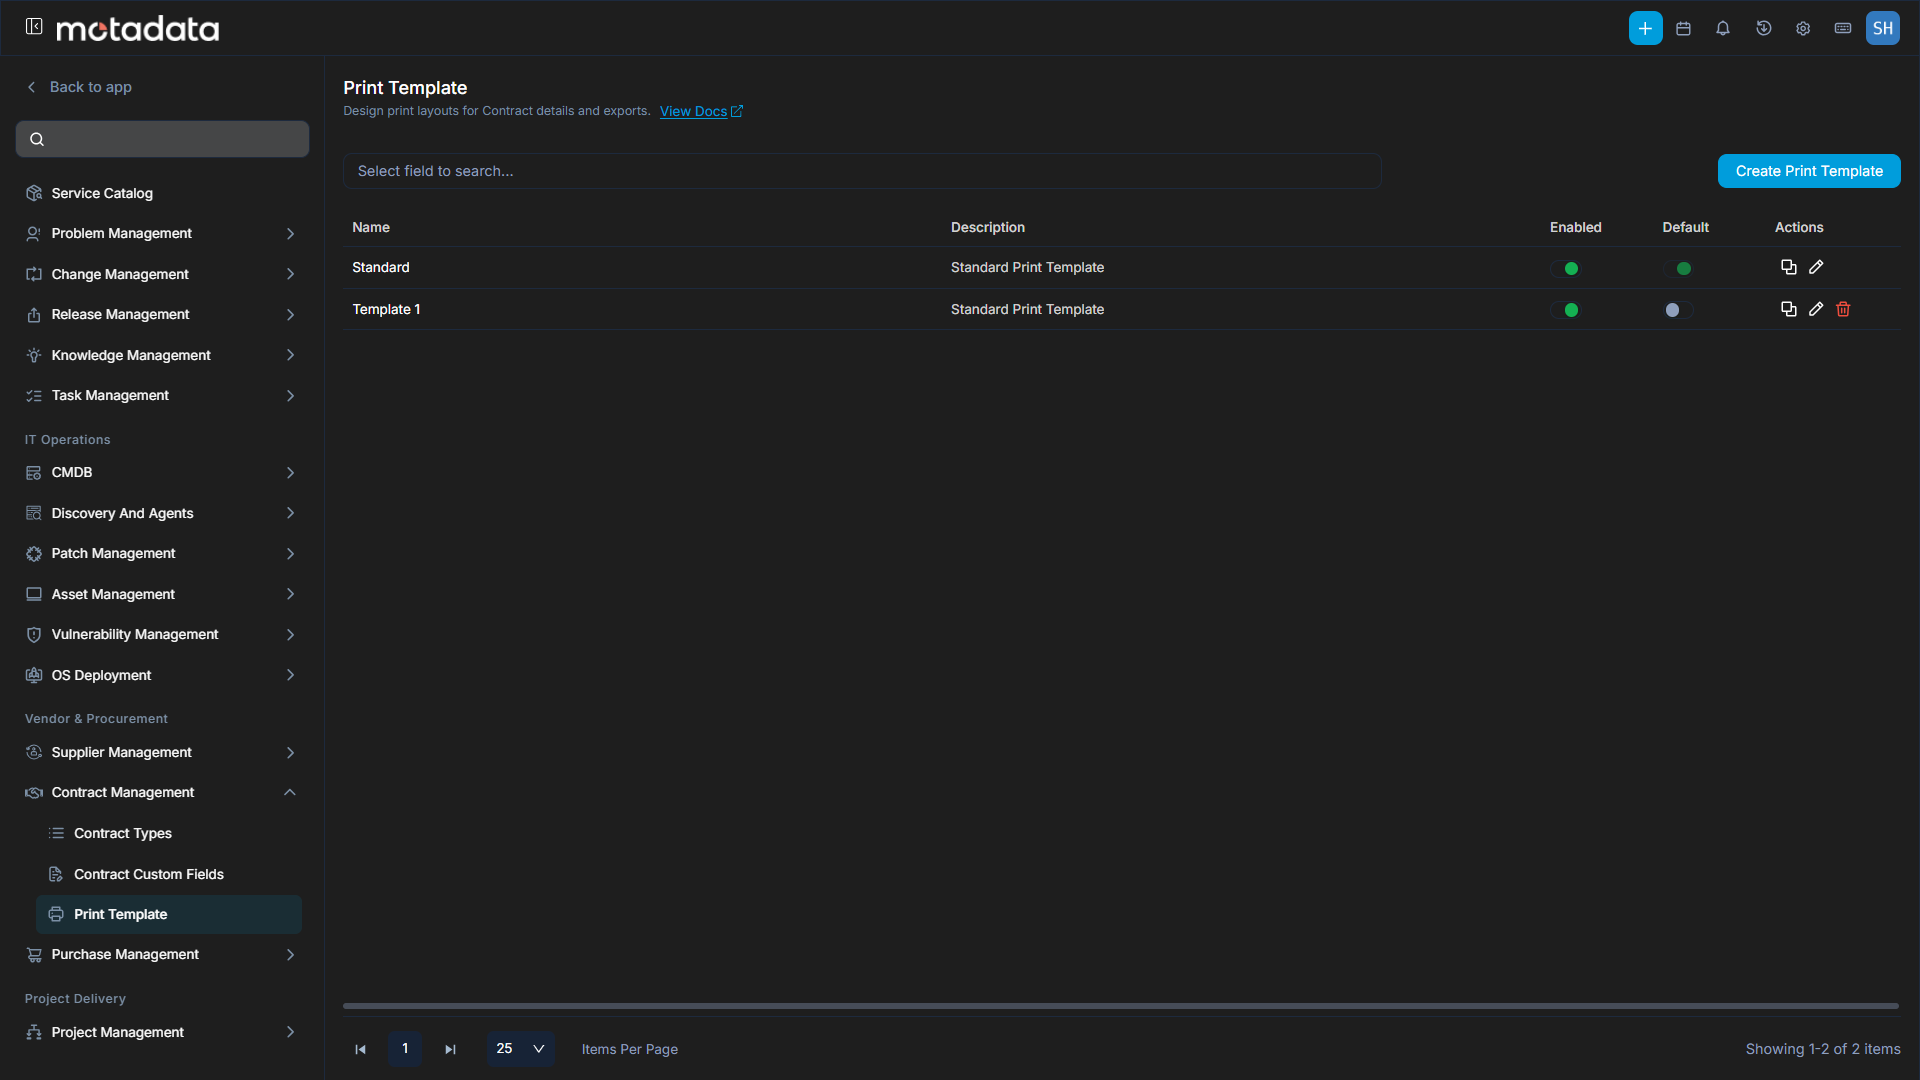Screen dimensions: 1920x1080
Task: Go to last page of results
Action: (450, 1049)
